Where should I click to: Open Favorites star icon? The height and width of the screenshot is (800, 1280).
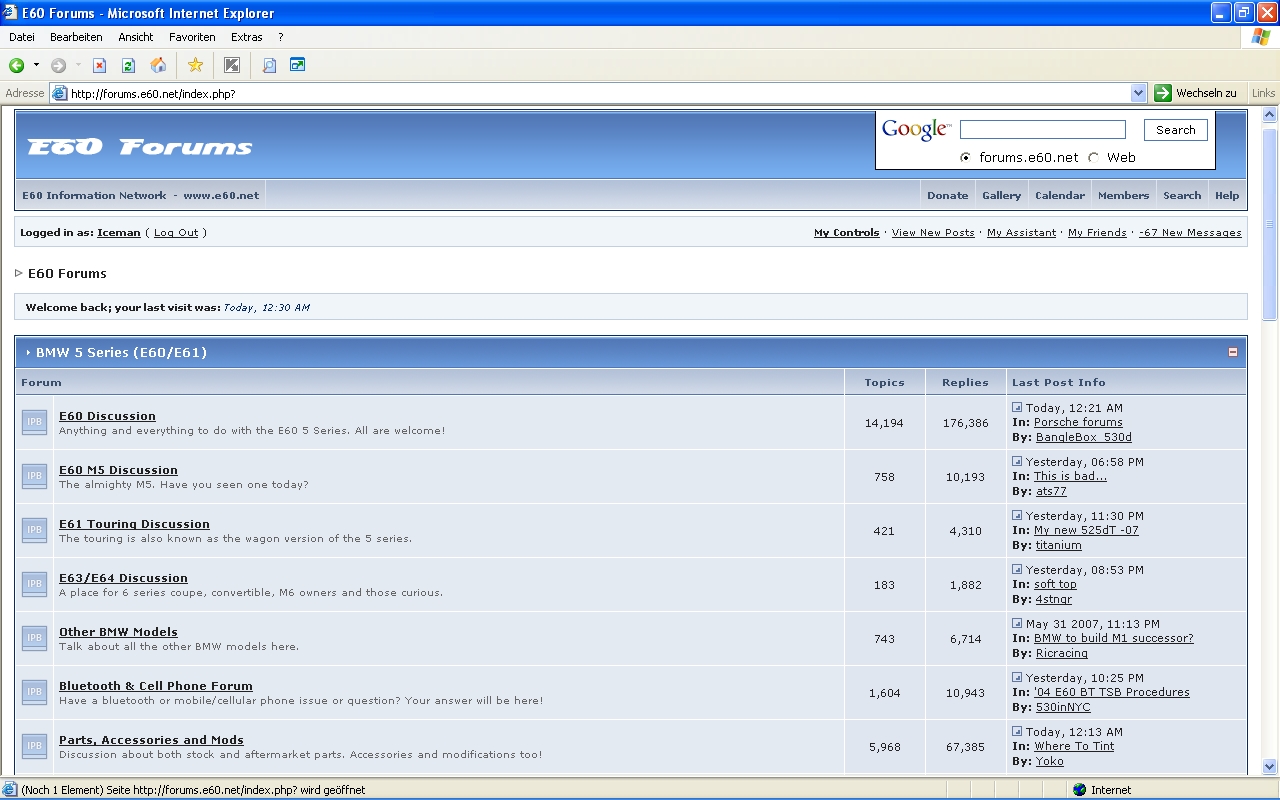click(x=195, y=65)
